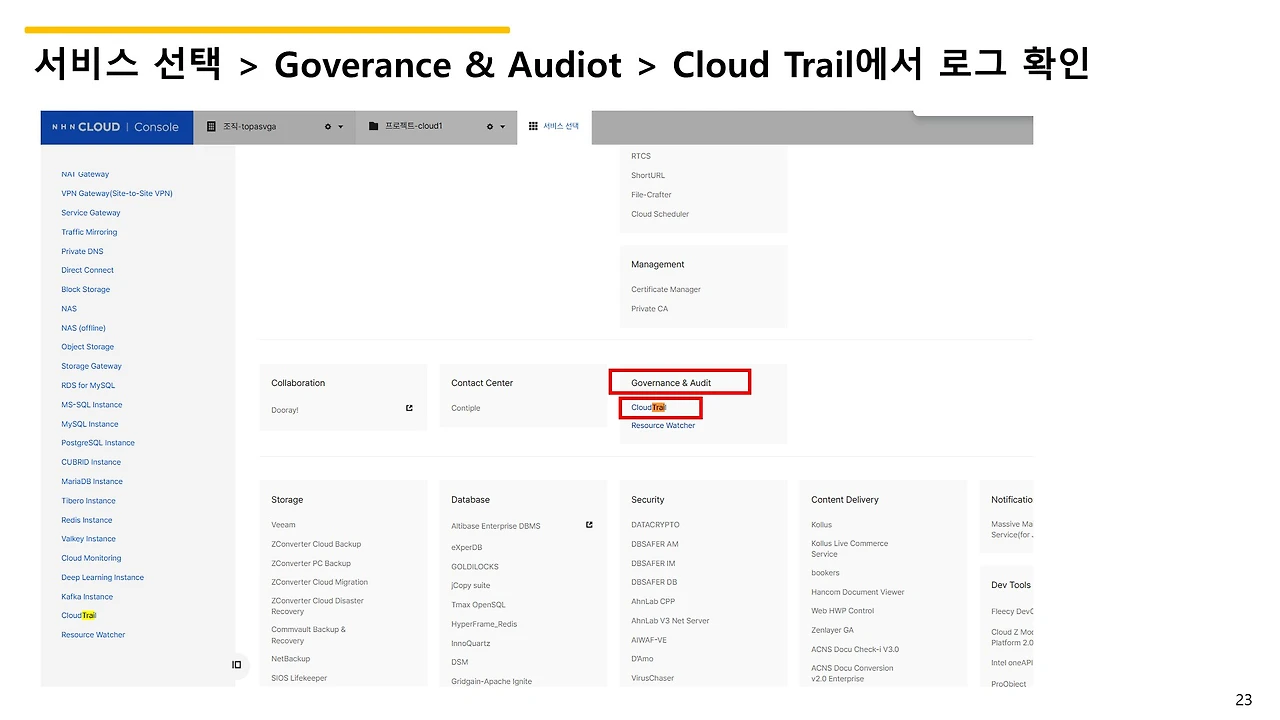Select ZConverter Cloud Backup
This screenshot has width=1280, height=720.
[316, 544]
